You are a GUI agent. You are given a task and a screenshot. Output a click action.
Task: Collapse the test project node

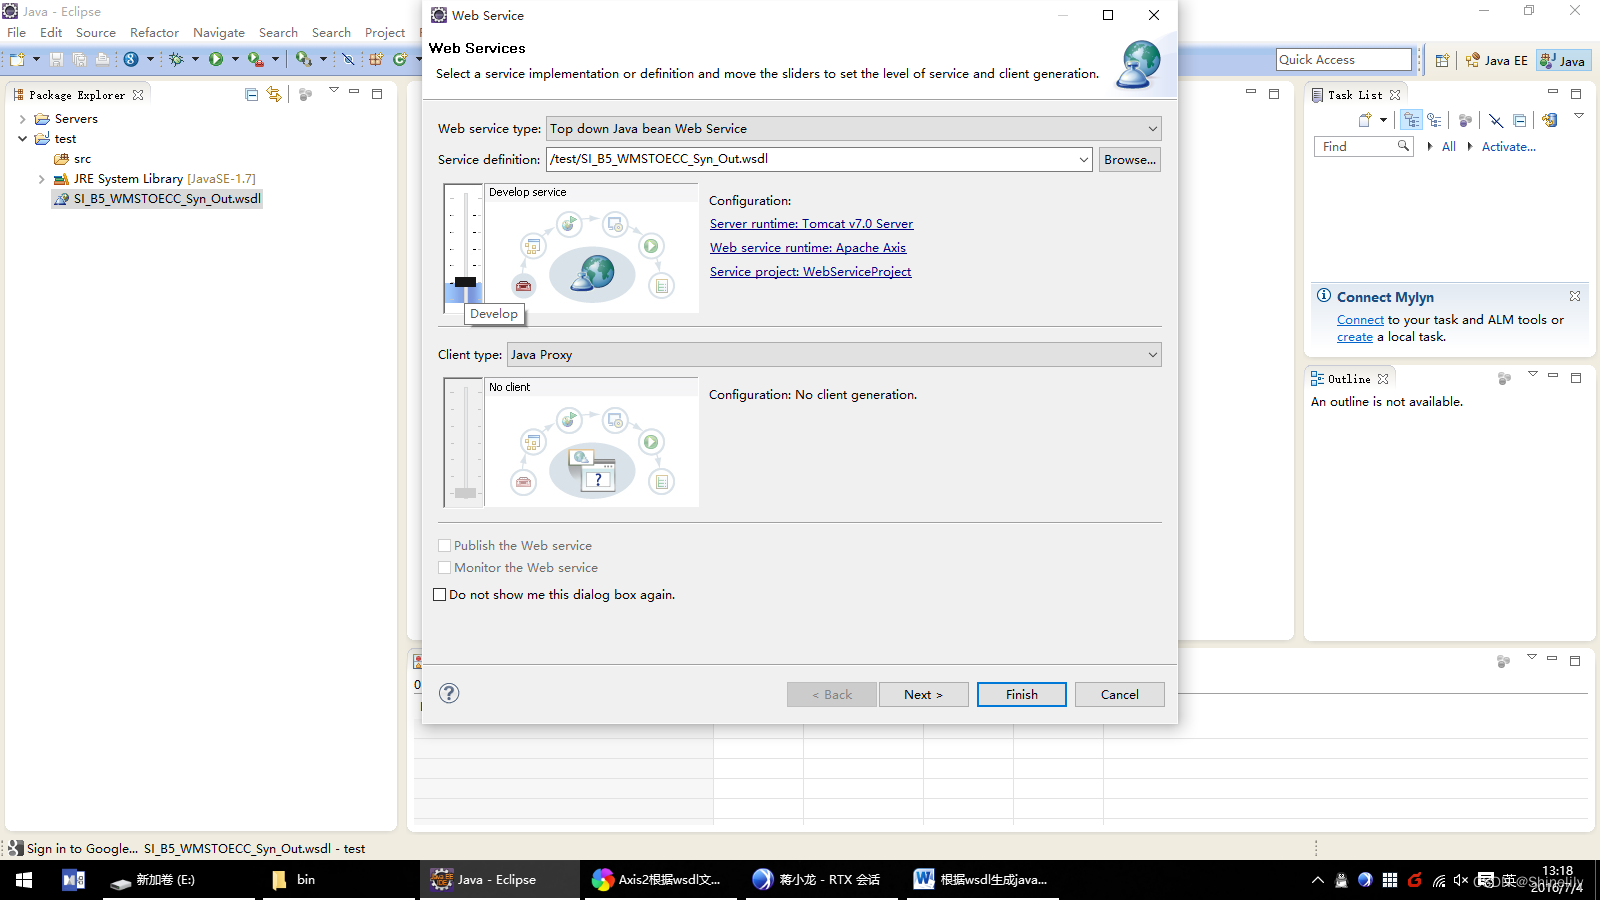(22, 139)
